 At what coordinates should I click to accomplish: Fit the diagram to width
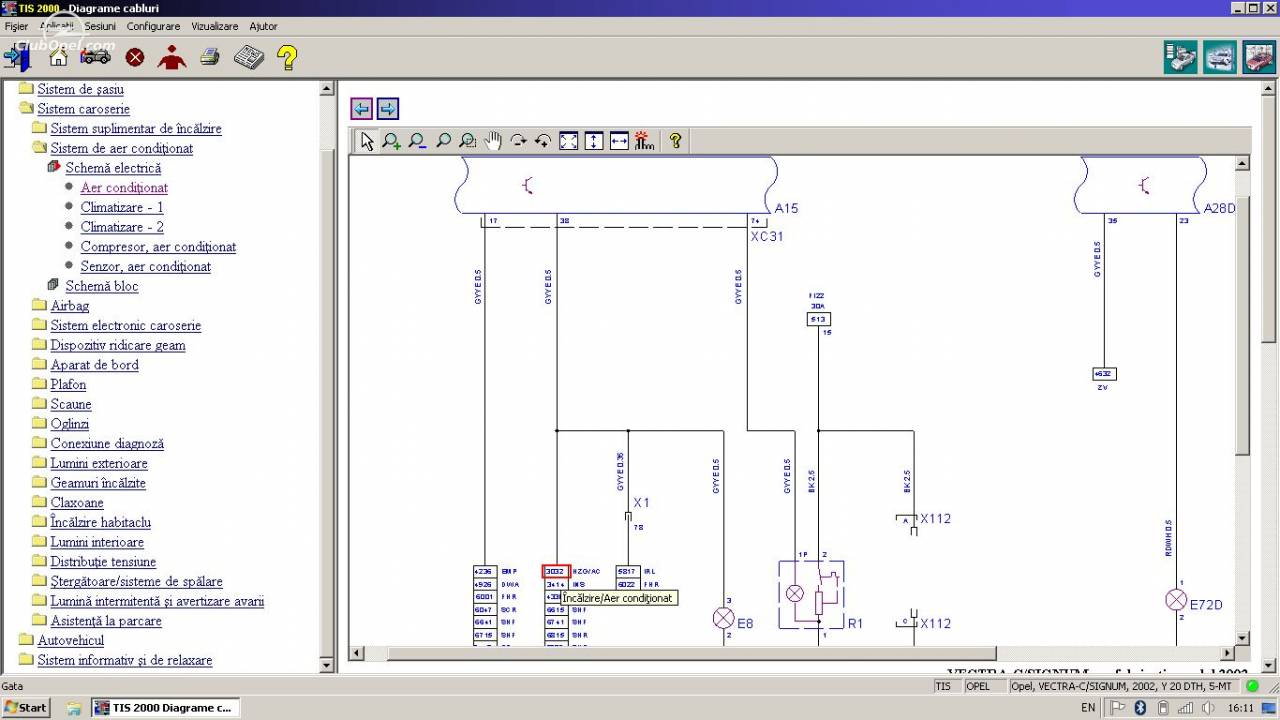619,141
